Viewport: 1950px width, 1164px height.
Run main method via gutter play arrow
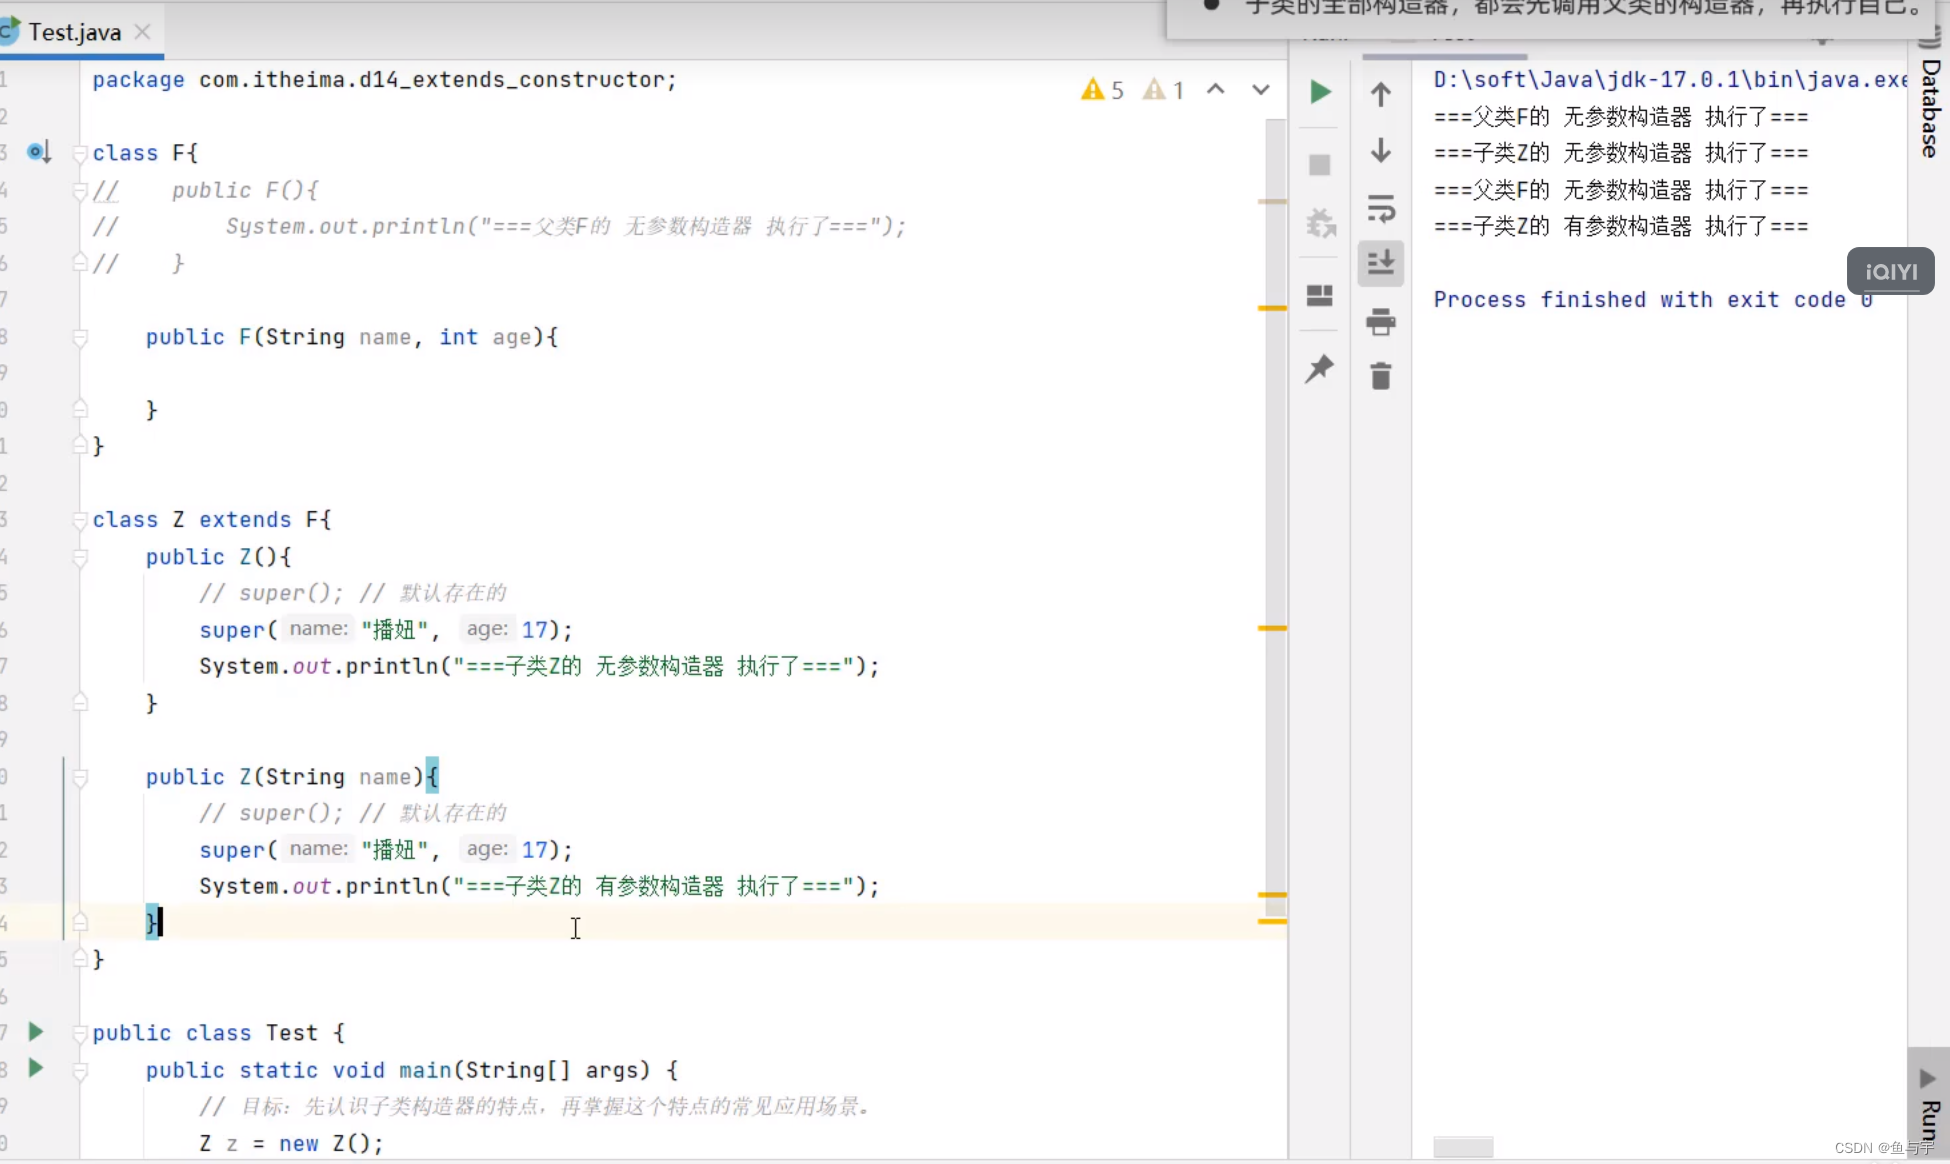click(36, 1068)
